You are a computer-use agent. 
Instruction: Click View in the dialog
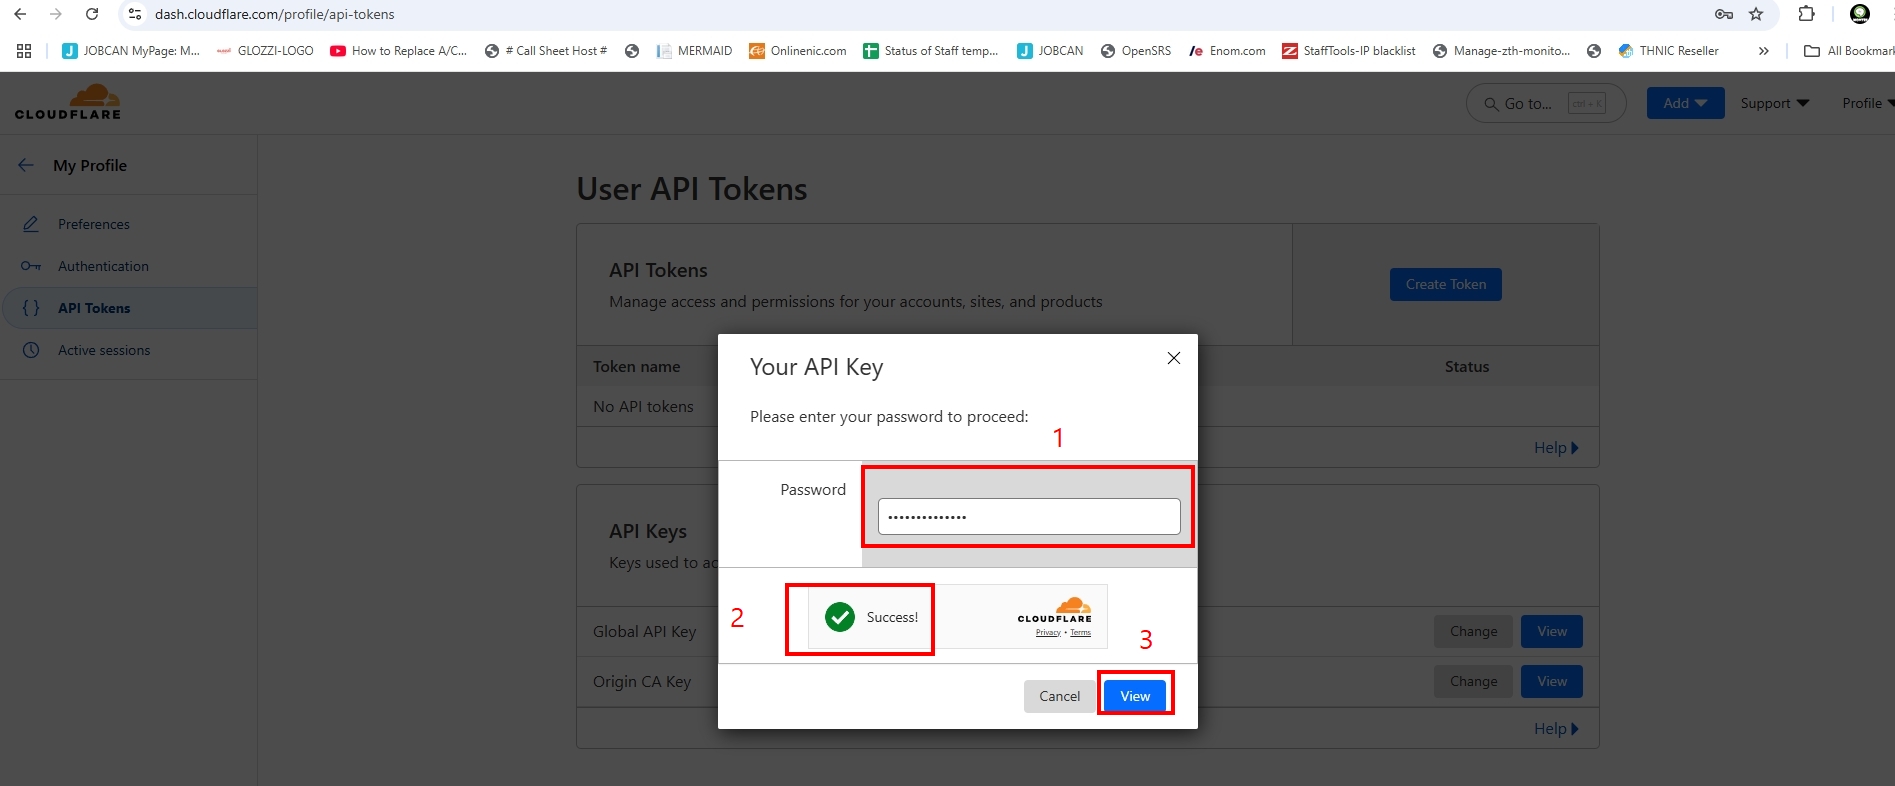click(1135, 696)
